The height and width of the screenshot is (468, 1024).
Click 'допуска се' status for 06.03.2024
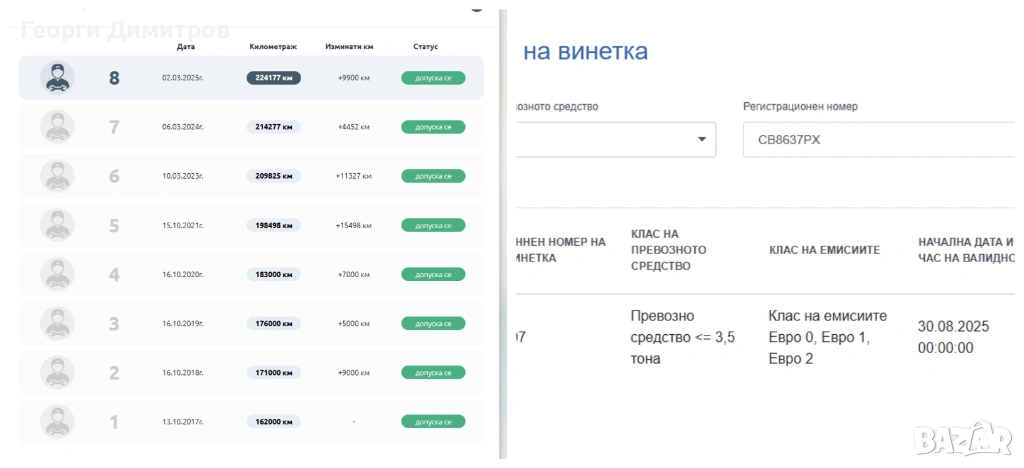coord(433,127)
